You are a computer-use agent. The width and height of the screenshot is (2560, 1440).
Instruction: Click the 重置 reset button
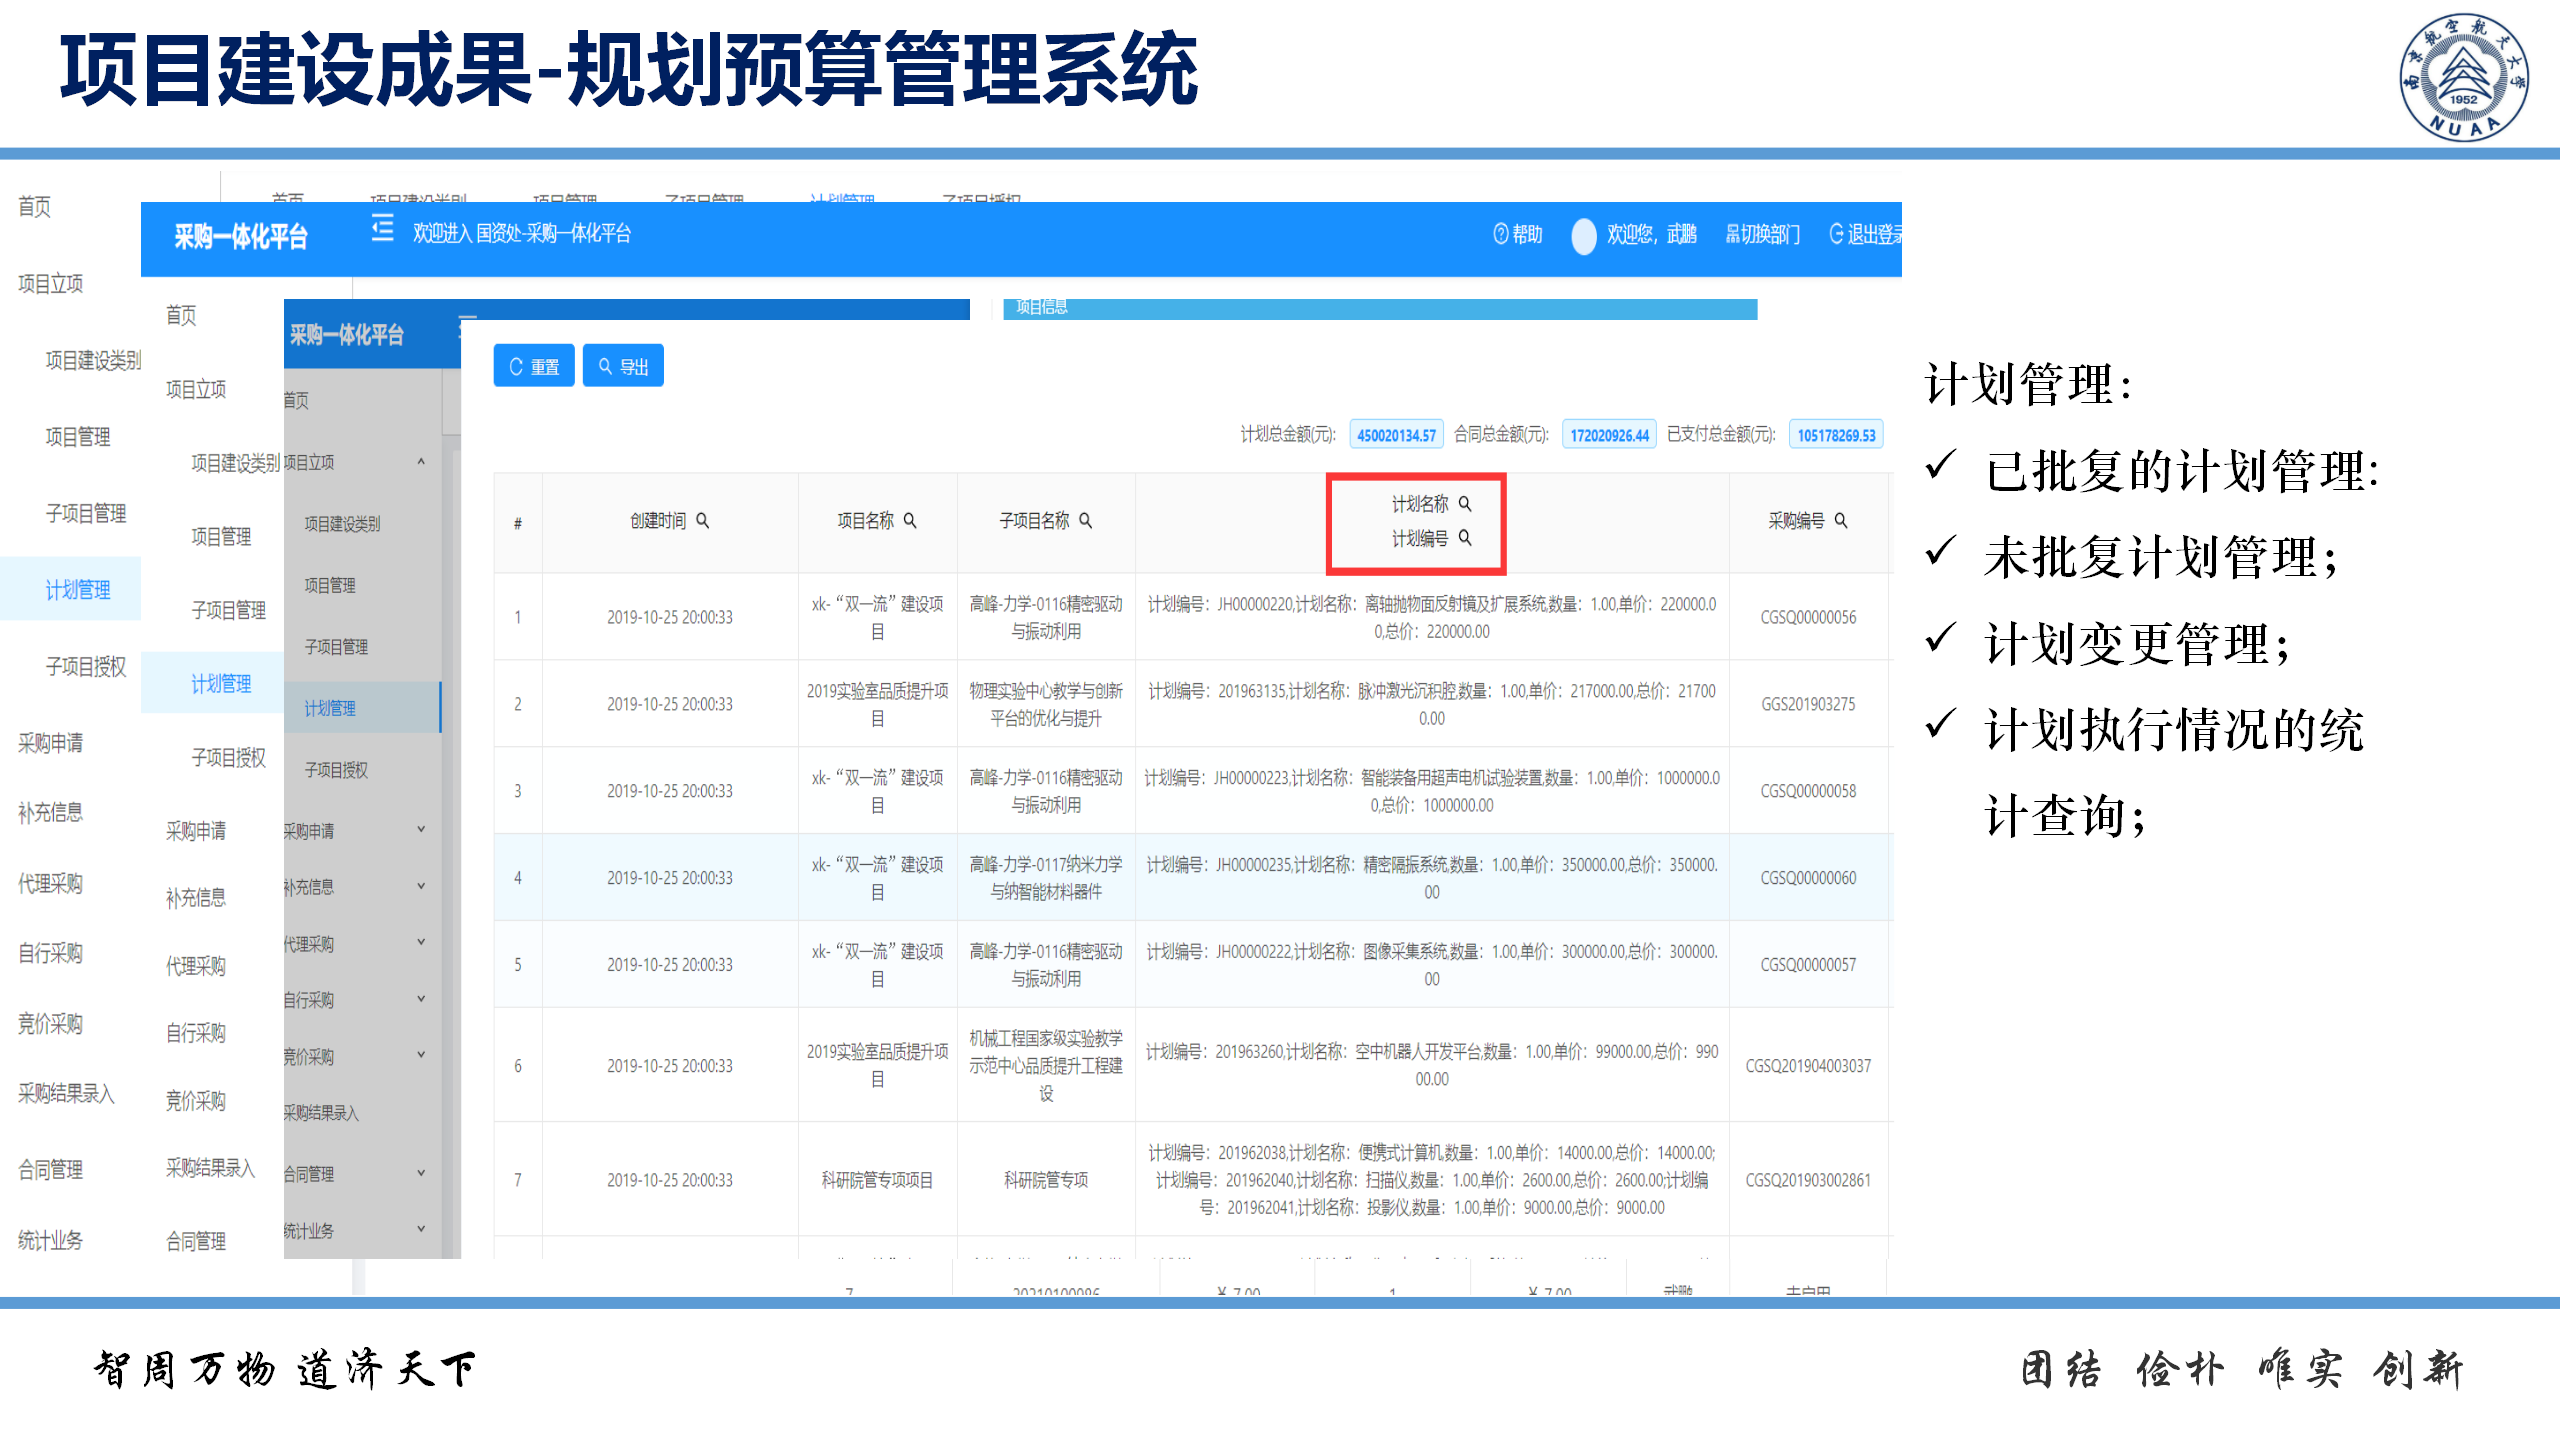click(x=534, y=366)
